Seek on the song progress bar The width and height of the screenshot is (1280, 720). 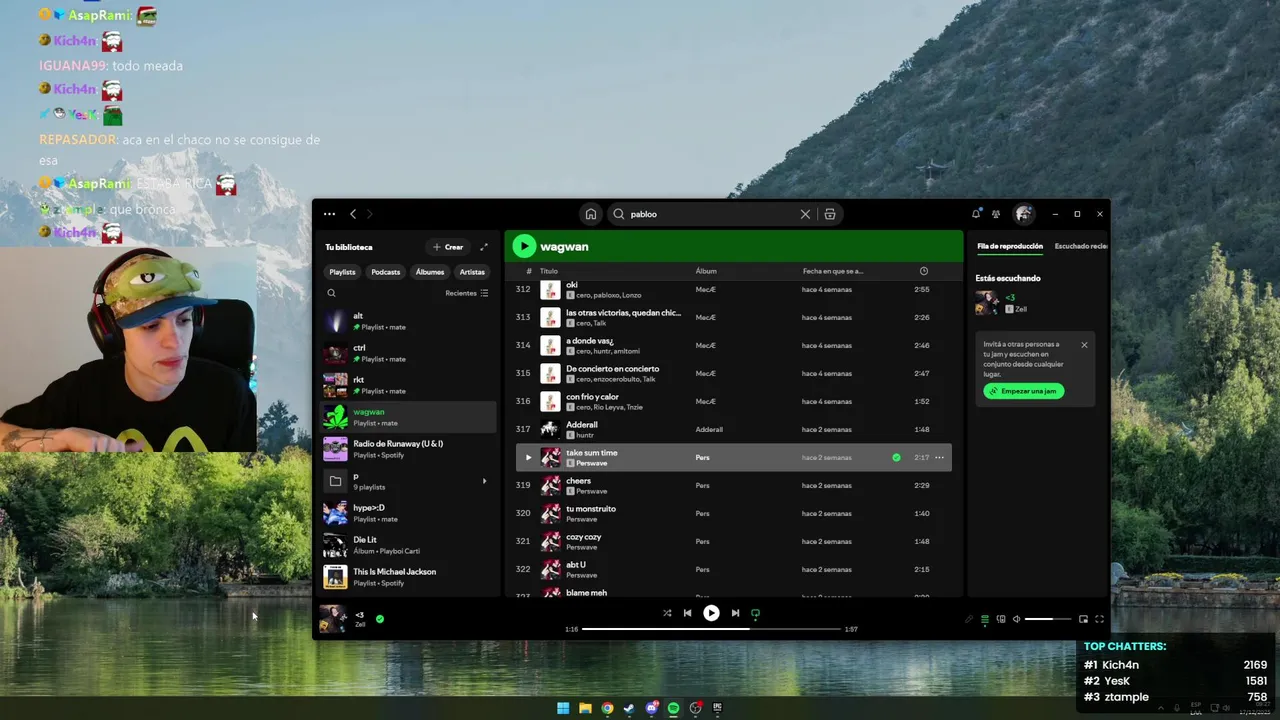click(x=711, y=629)
